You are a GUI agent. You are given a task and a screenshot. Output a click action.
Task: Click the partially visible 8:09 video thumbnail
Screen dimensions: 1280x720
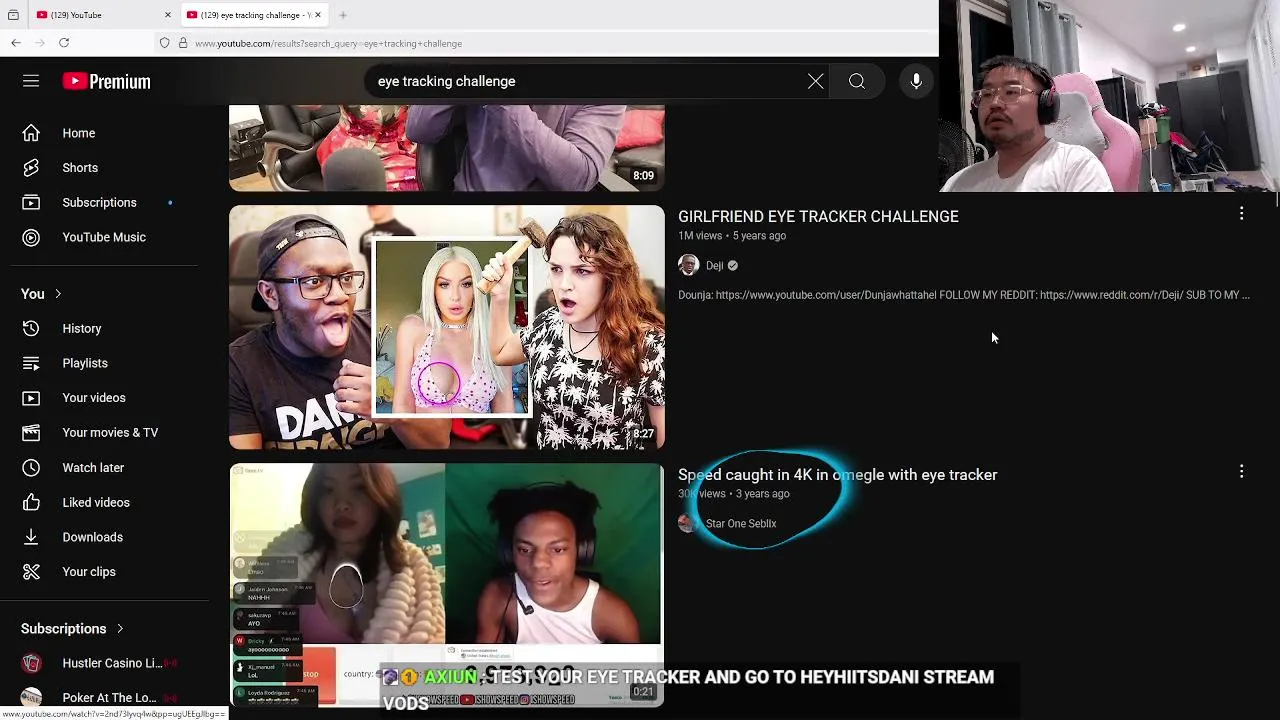pyautogui.click(x=446, y=148)
